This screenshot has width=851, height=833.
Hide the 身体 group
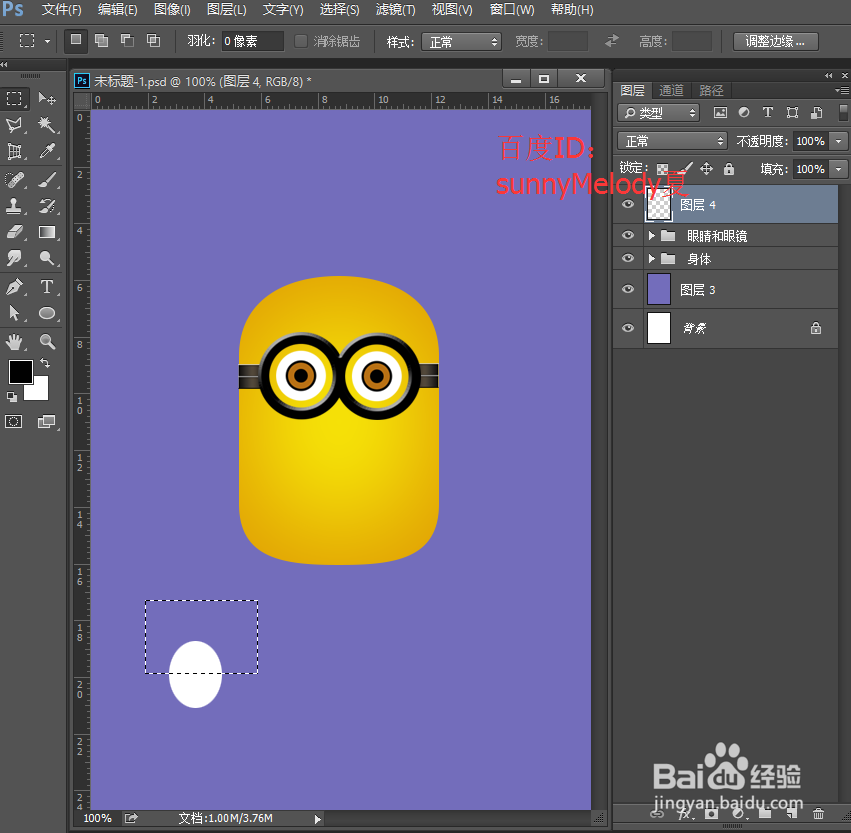pyautogui.click(x=628, y=258)
